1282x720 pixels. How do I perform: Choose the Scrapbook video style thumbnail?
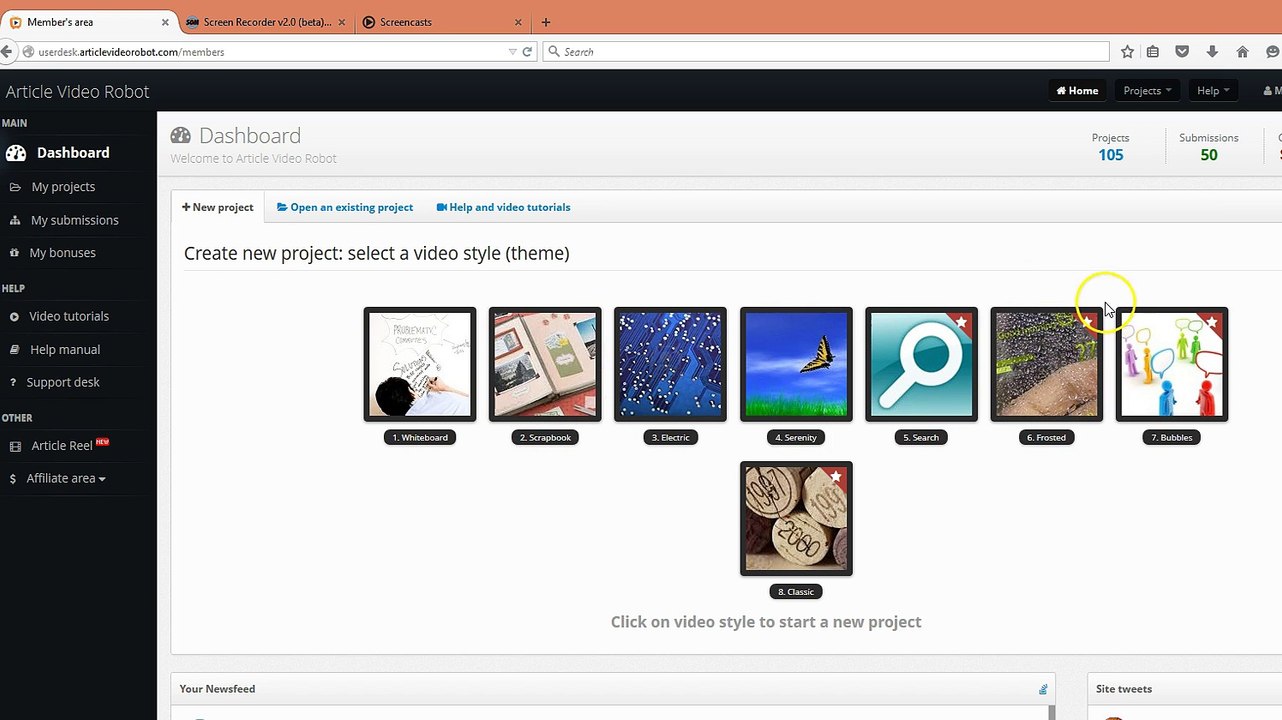pos(545,364)
